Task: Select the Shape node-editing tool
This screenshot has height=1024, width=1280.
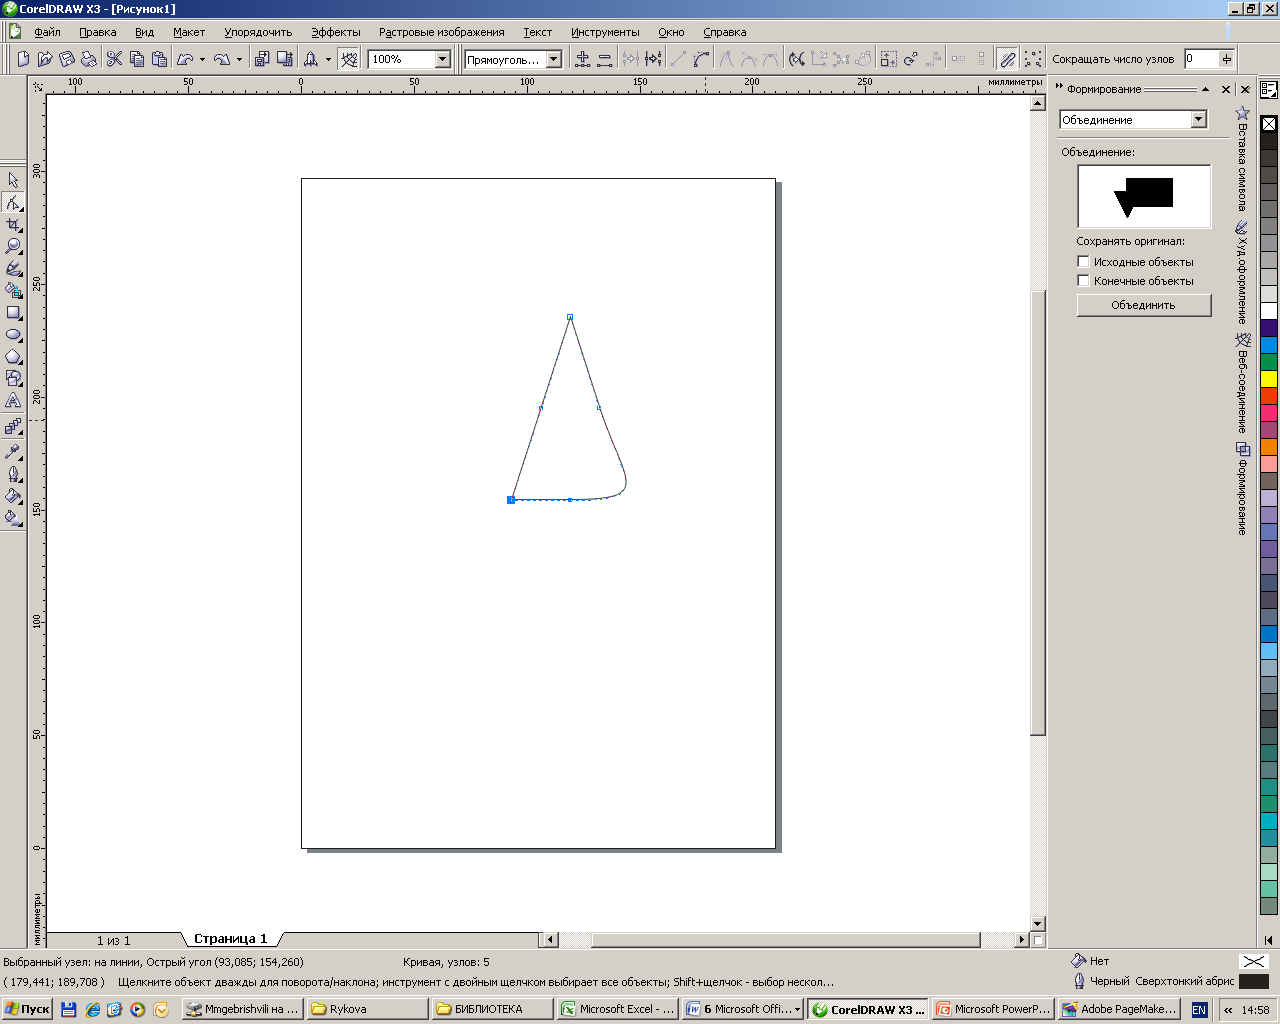Action: click(13, 202)
